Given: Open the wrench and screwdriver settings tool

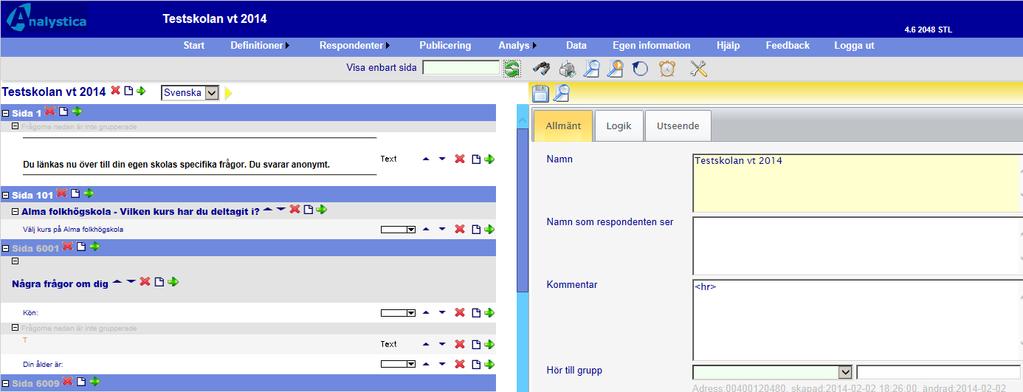Looking at the screenshot, I should [x=699, y=68].
